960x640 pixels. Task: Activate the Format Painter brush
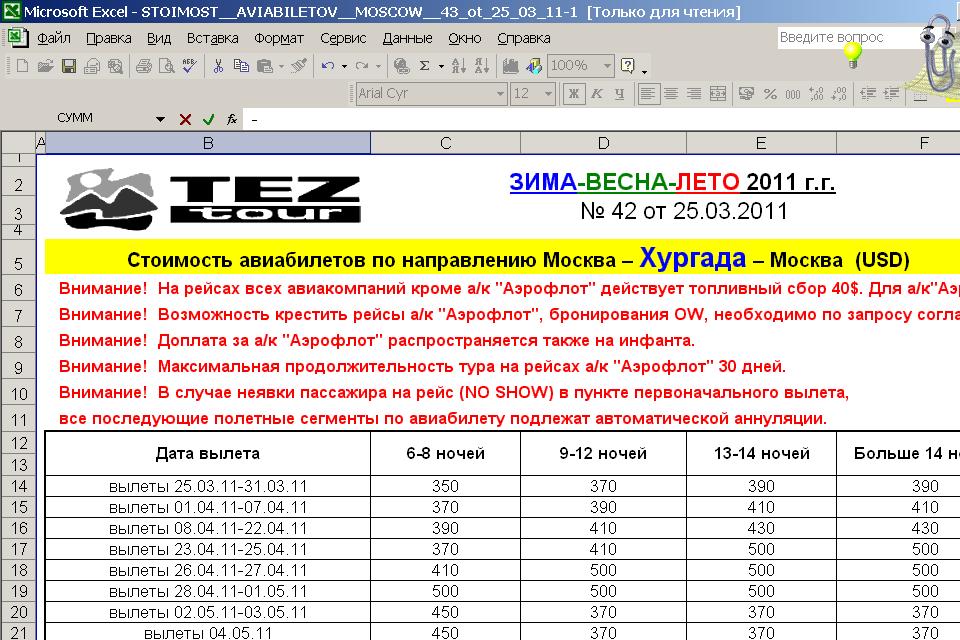pyautogui.click(x=299, y=66)
